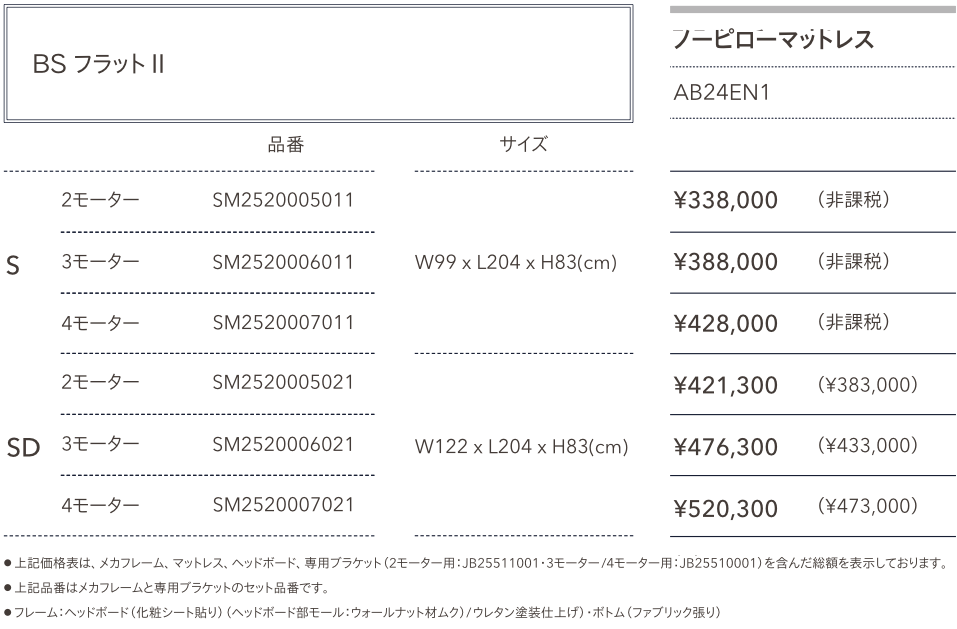
Task: Select product number SM2520006021
Action: pos(283,444)
